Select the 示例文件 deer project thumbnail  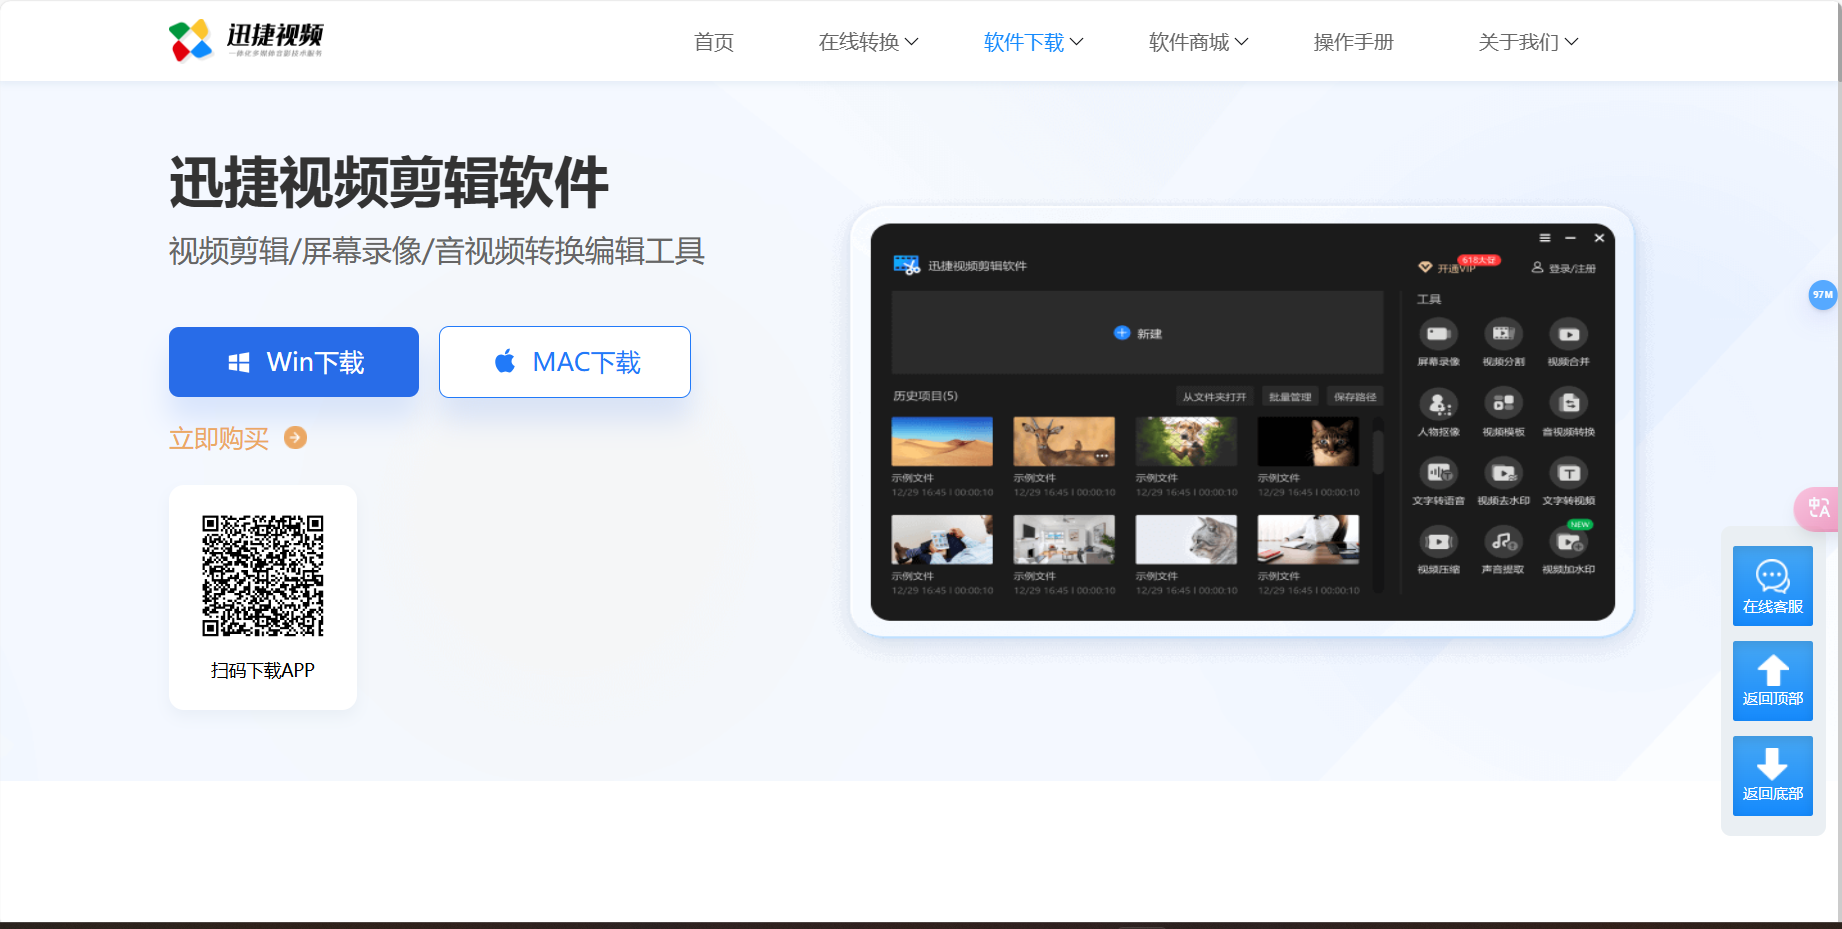(1063, 441)
